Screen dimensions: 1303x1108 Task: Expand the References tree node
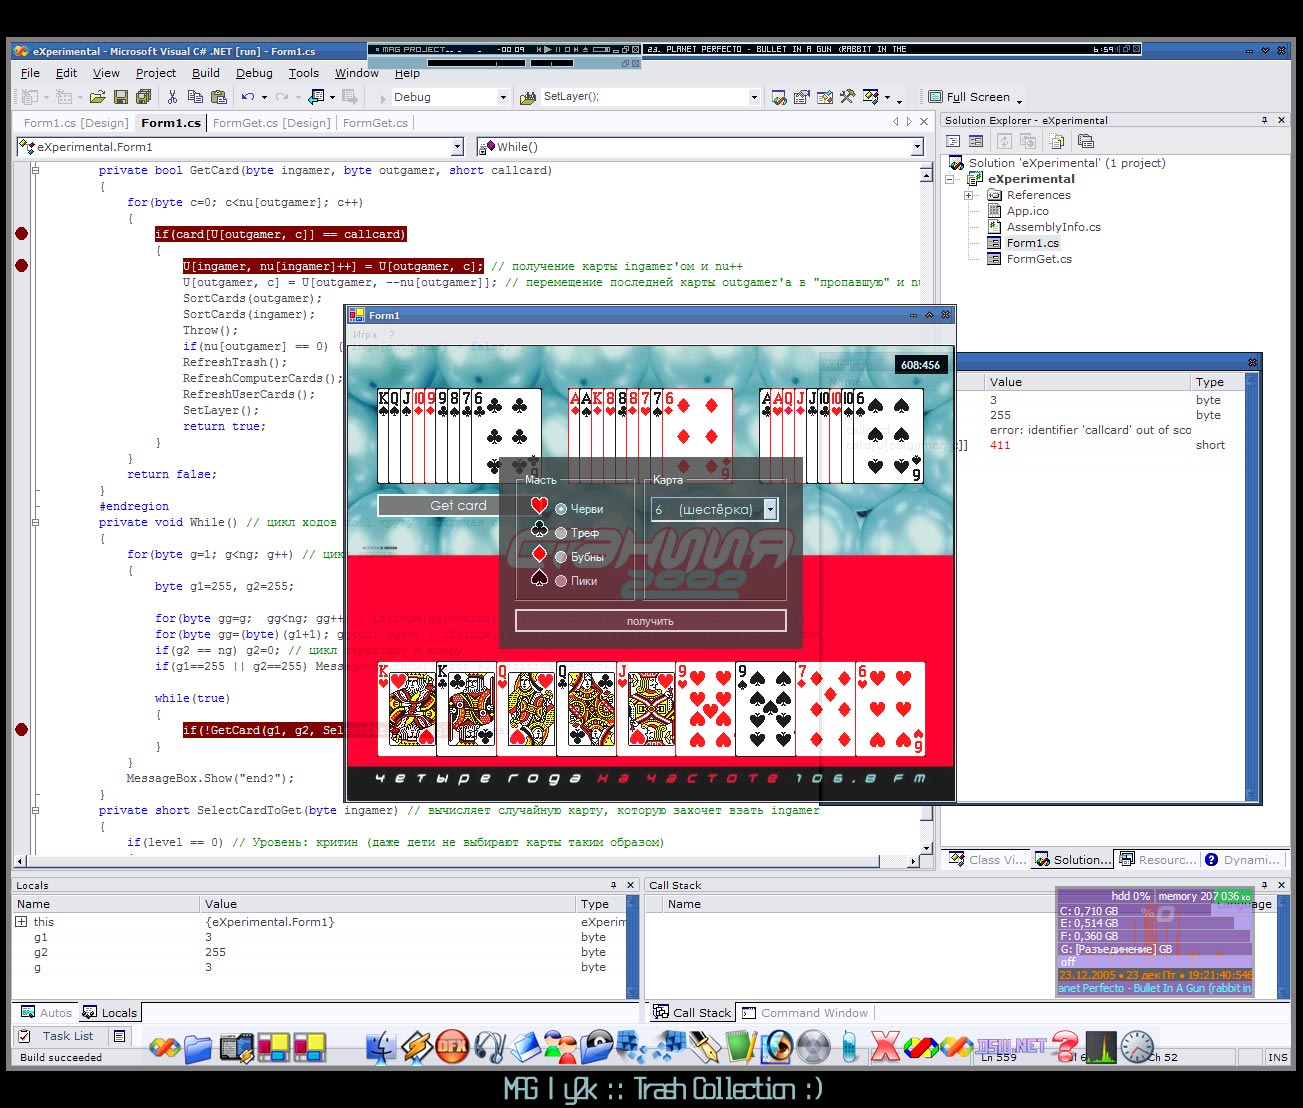tap(968, 195)
